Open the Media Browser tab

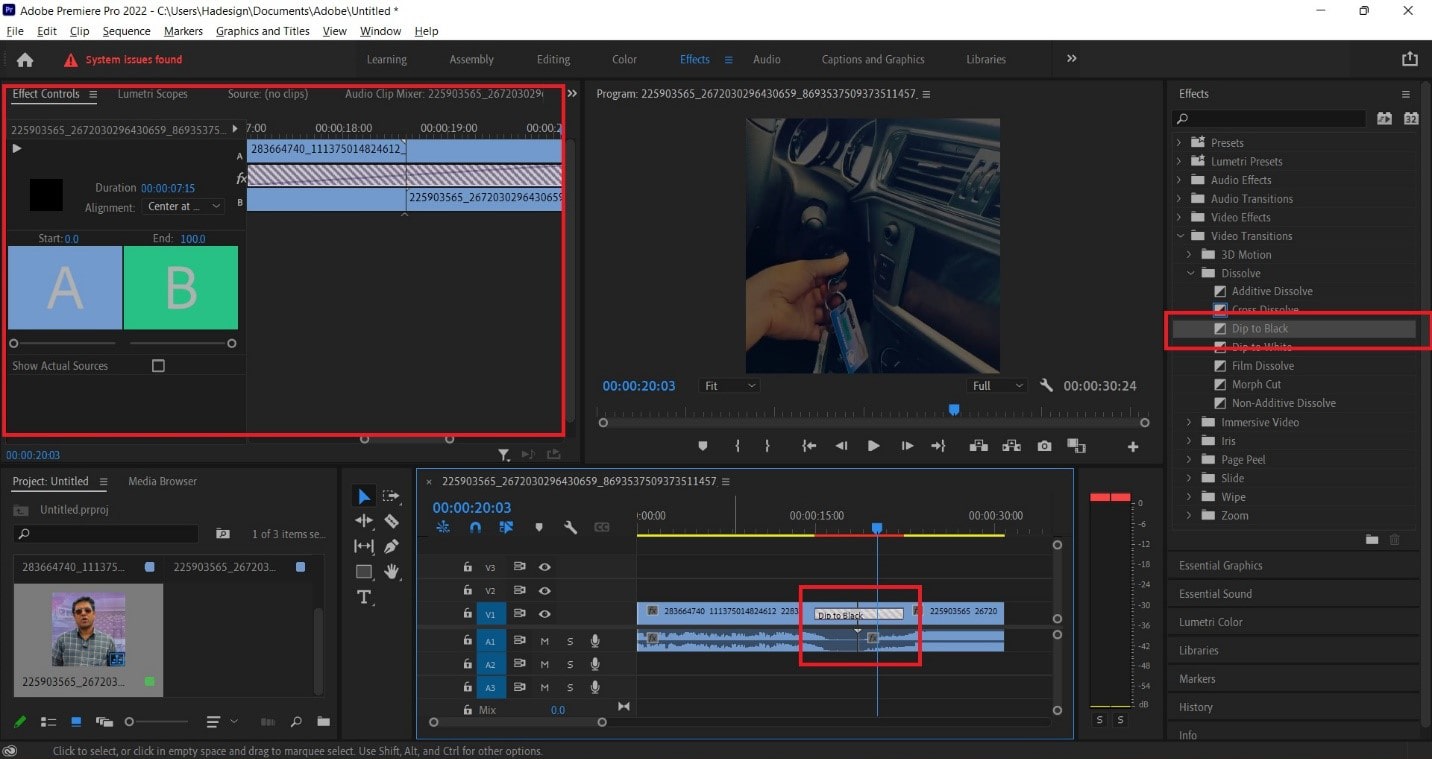click(162, 481)
